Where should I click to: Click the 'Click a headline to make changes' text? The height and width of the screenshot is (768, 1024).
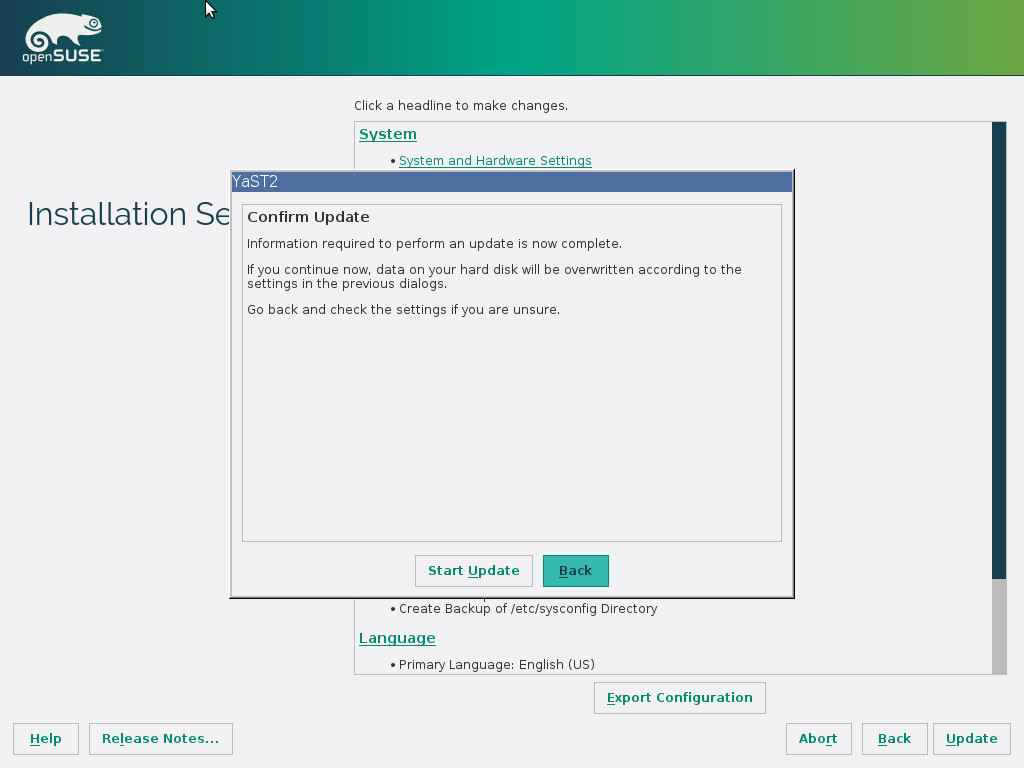[460, 105]
